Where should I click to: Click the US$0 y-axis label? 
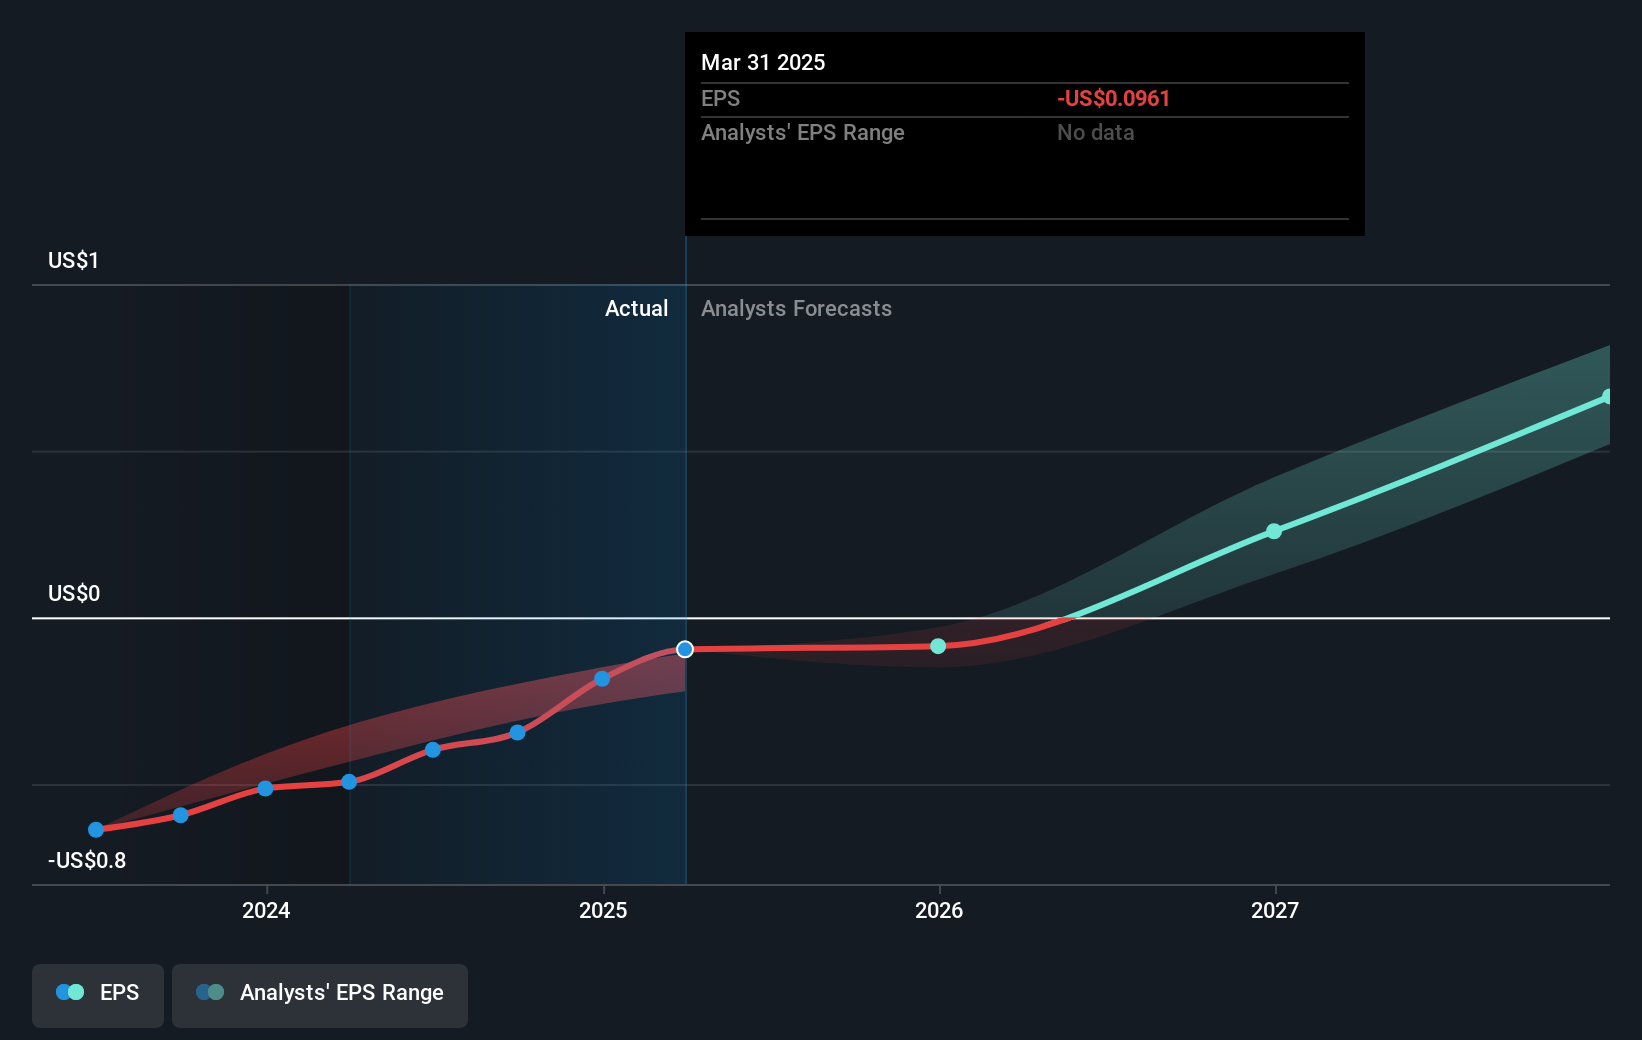(x=74, y=594)
